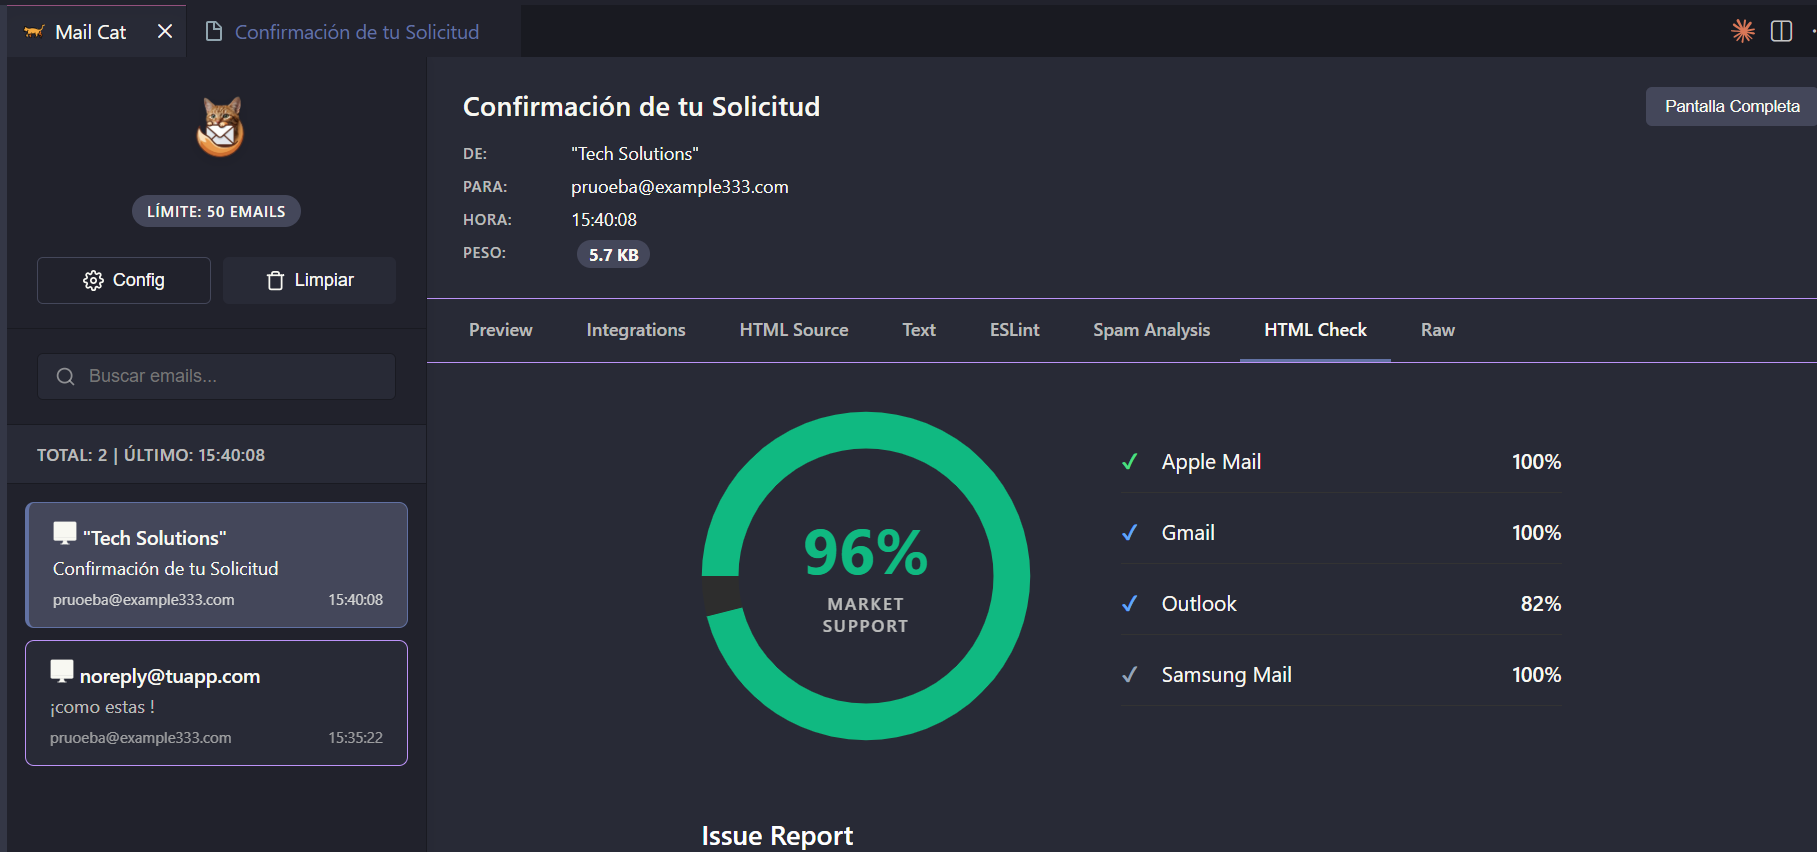Click the envelope icon on the noreply@tuapp.com email

[62, 671]
